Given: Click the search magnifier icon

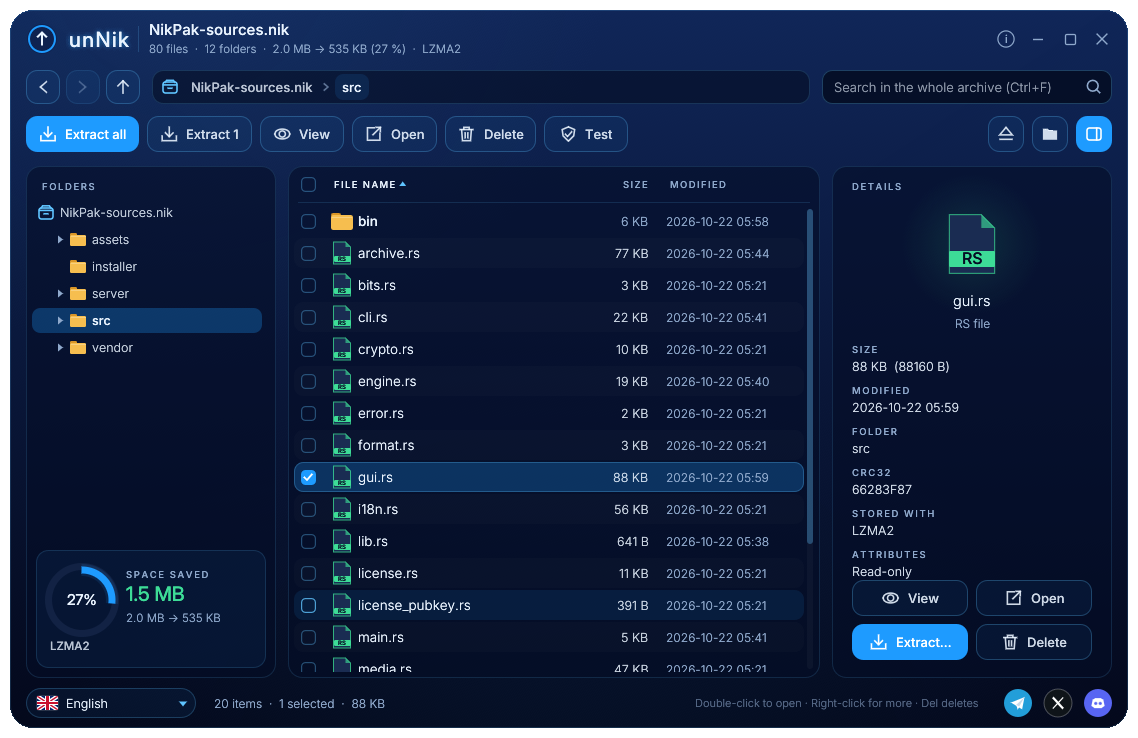Looking at the screenshot, I should 1093,87.
